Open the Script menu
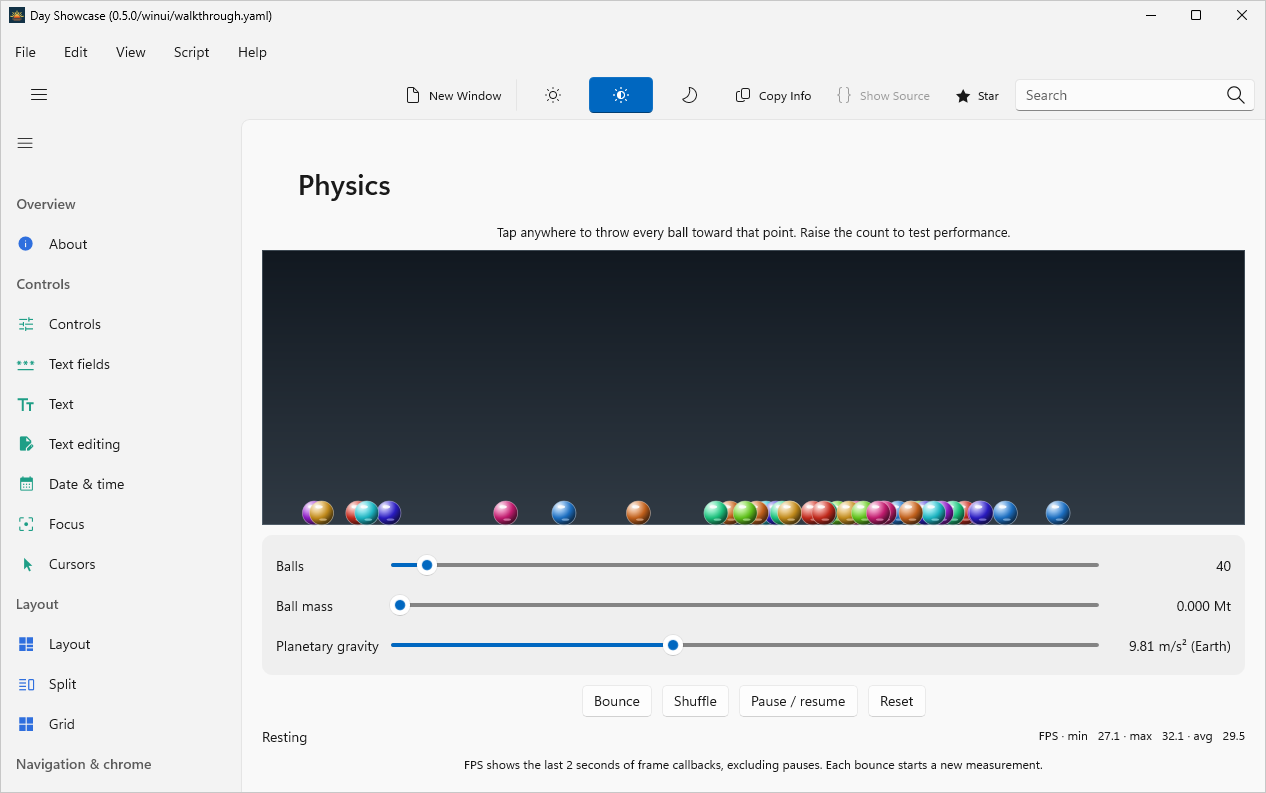Image resolution: width=1266 pixels, height=793 pixels. click(x=192, y=52)
